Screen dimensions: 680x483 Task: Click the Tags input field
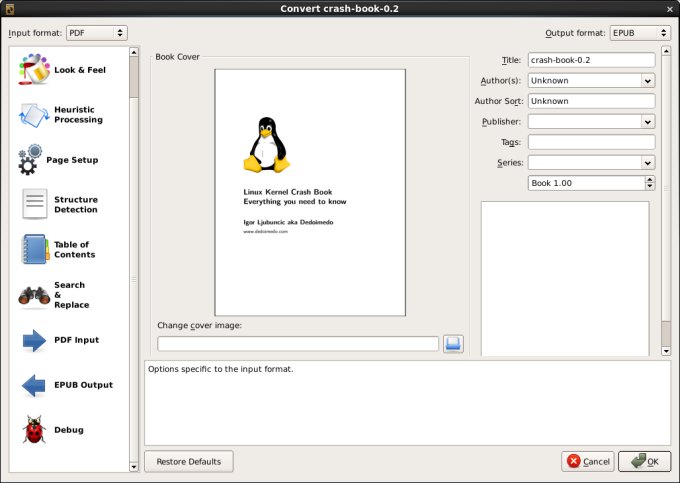point(591,142)
